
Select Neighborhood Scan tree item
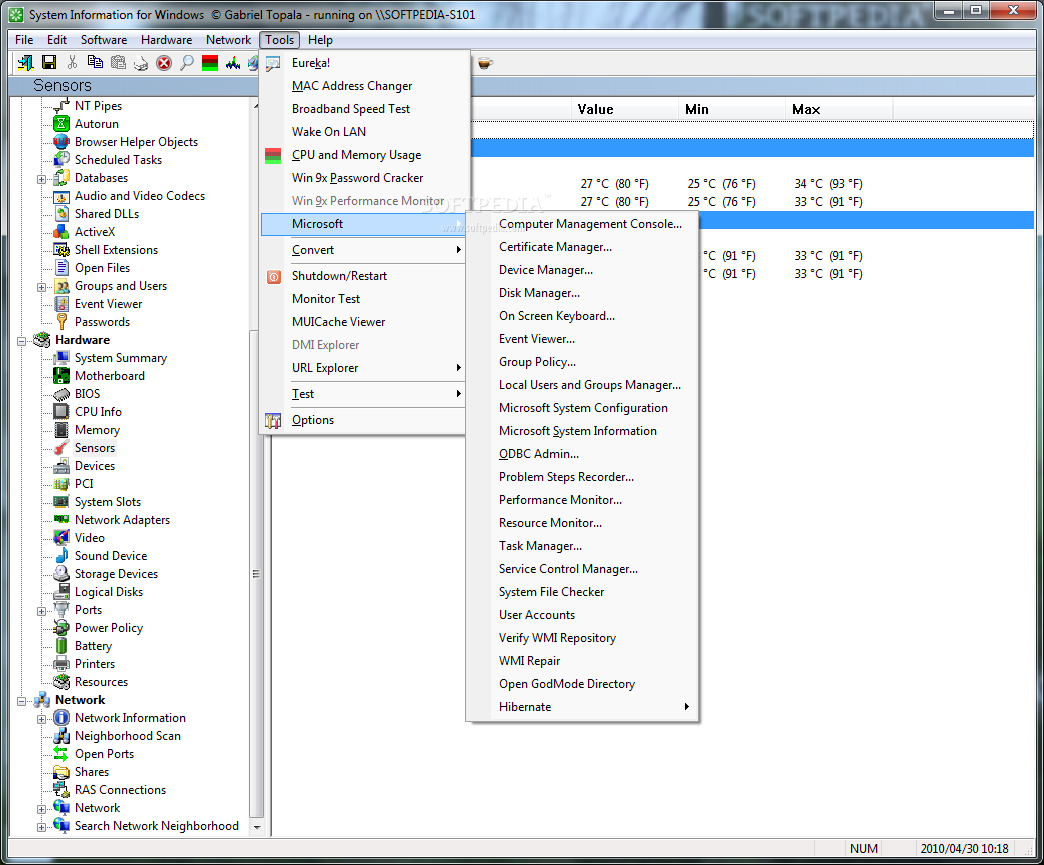click(128, 736)
